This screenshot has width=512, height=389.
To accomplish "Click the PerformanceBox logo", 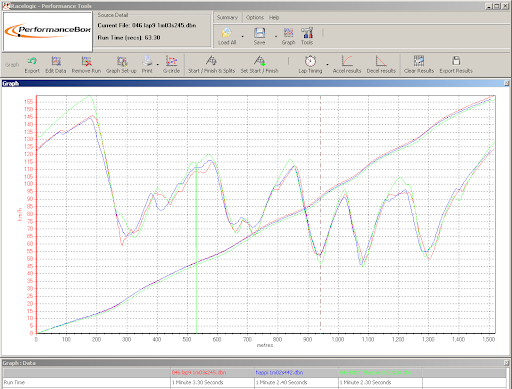I will tap(48, 31).
